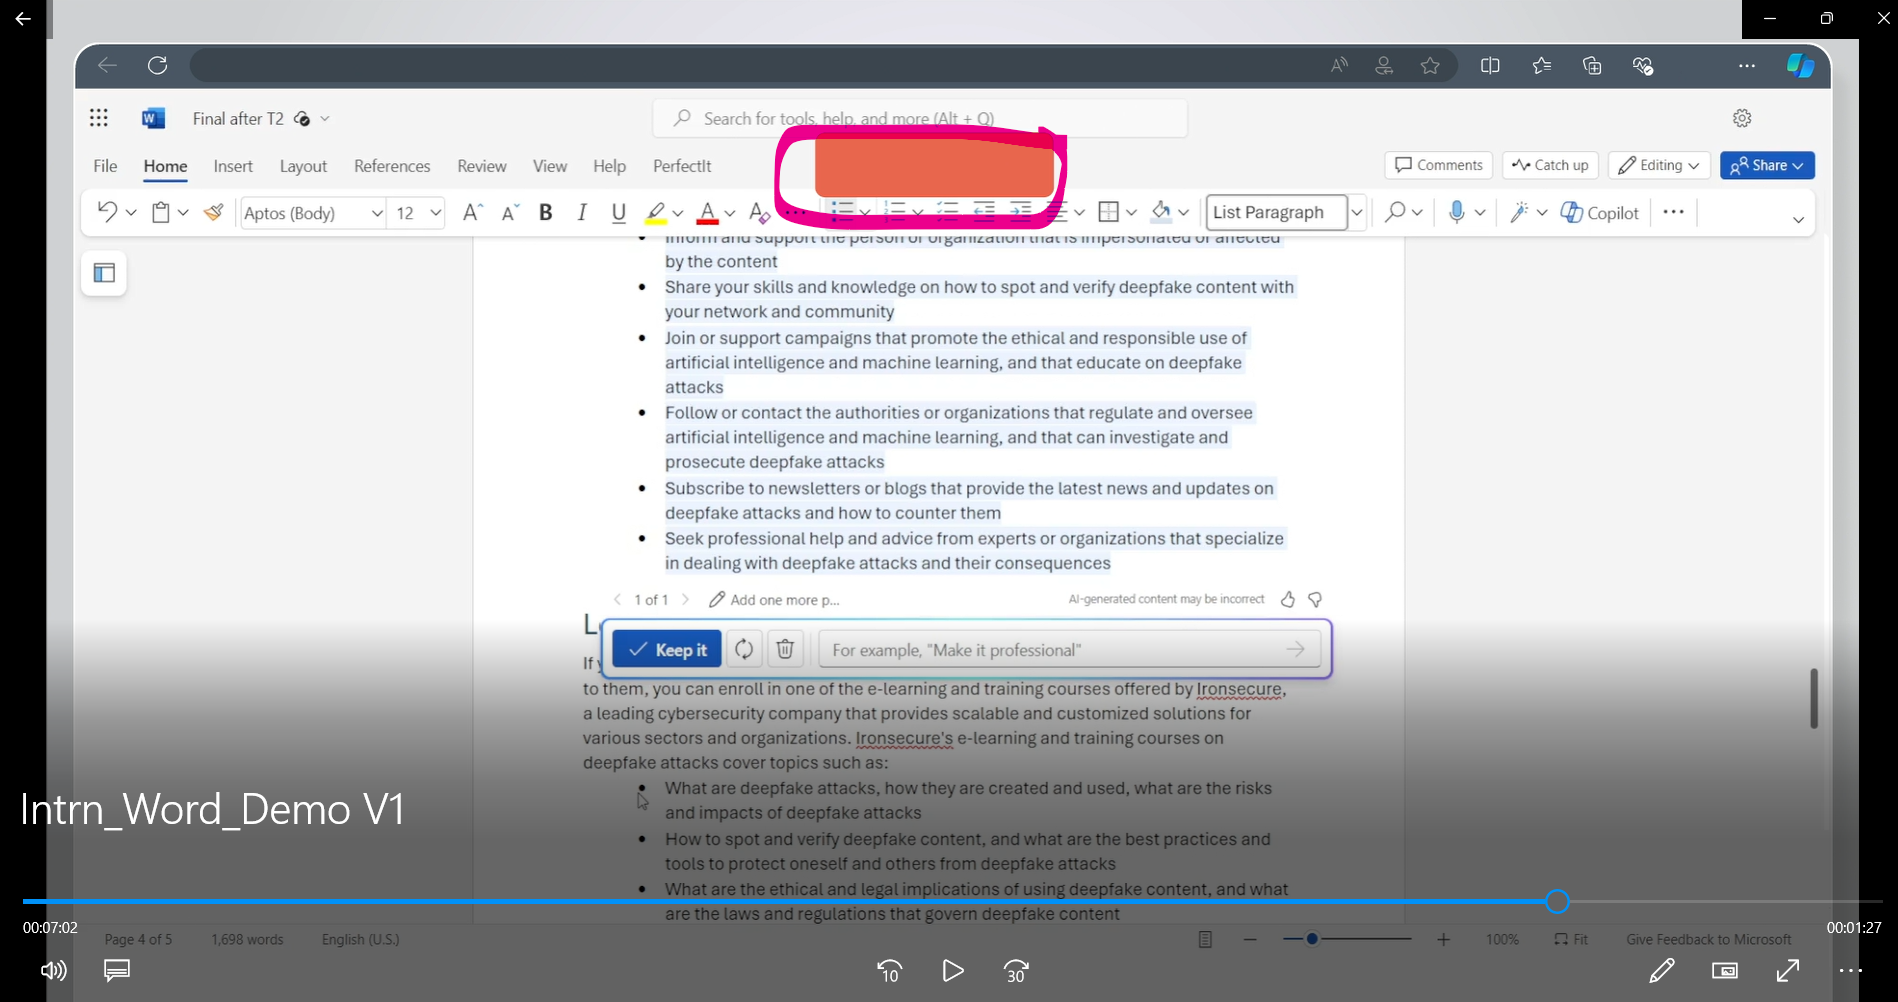Click the Shrink Font icon
This screenshot has width=1898, height=1002.
pyautogui.click(x=510, y=212)
